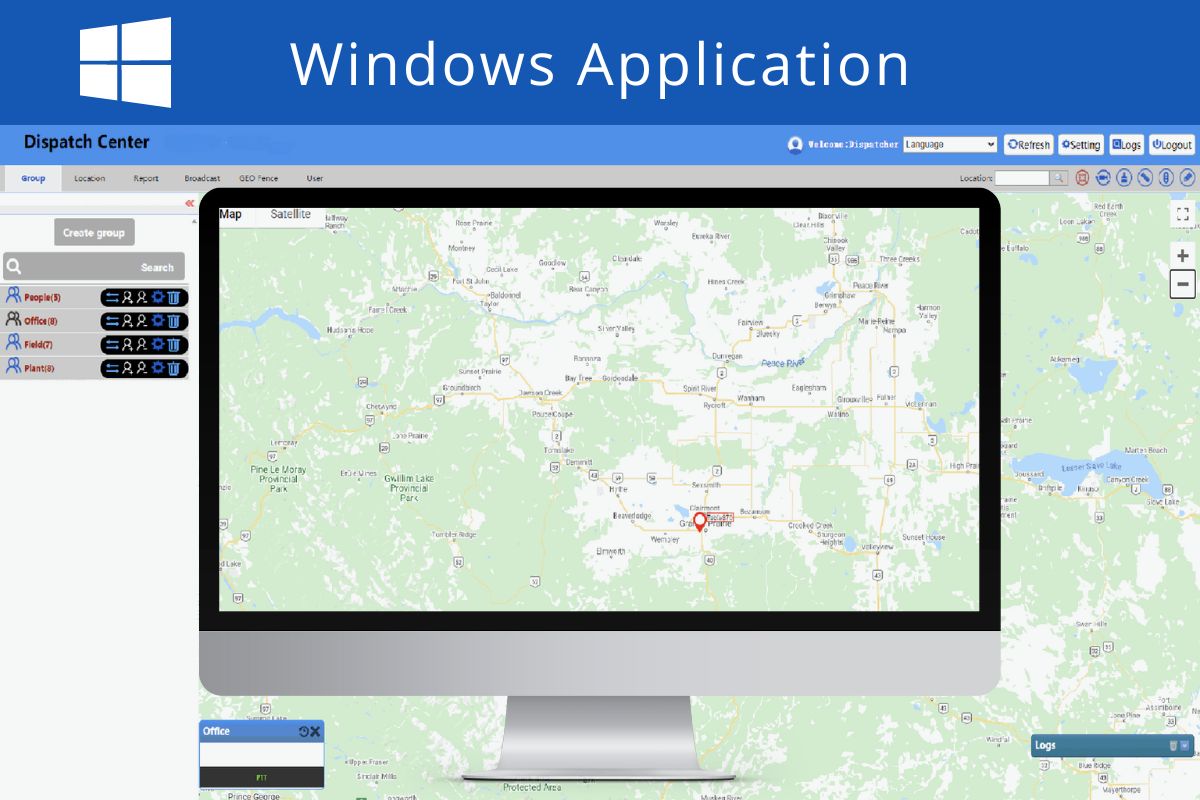Switch map to Satellite view
This screenshot has width=1200, height=800.
pos(291,214)
